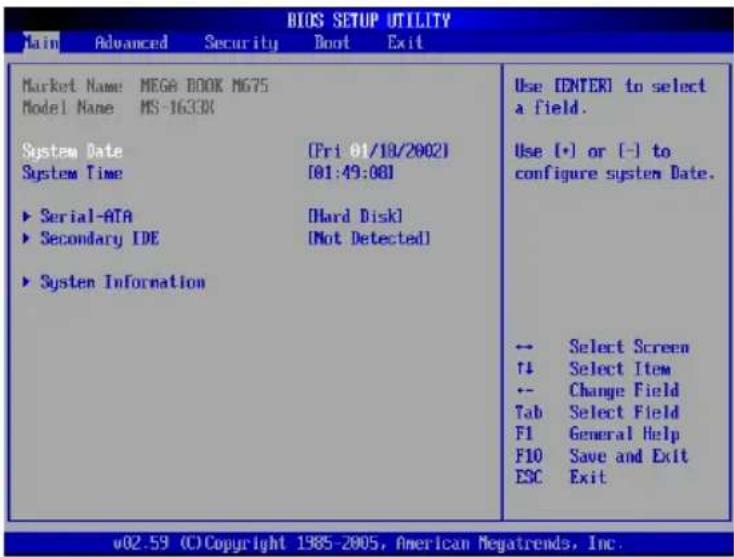The width and height of the screenshot is (734, 557).
Task: Click the F1 key label
Action: [x=524, y=434]
